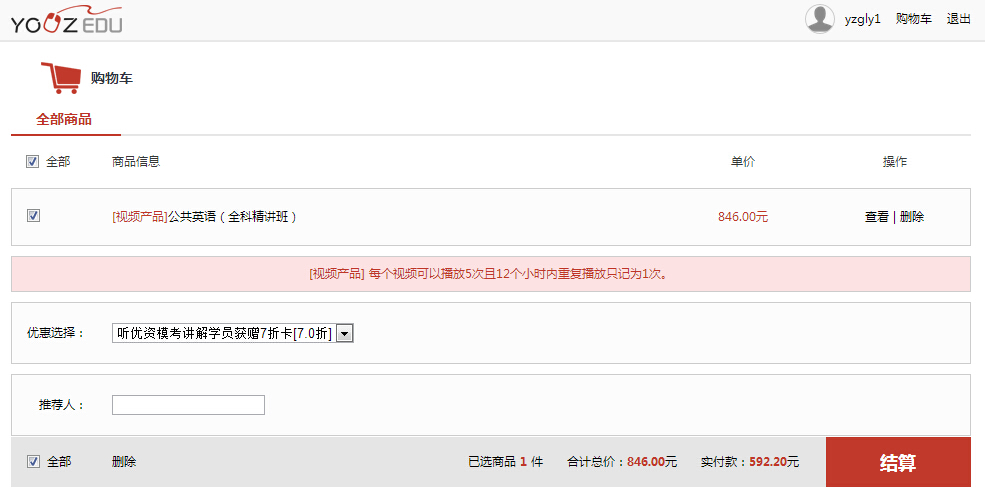Screen dimensions: 985x502
Task: Click 退出 to log out
Action: click(959, 19)
